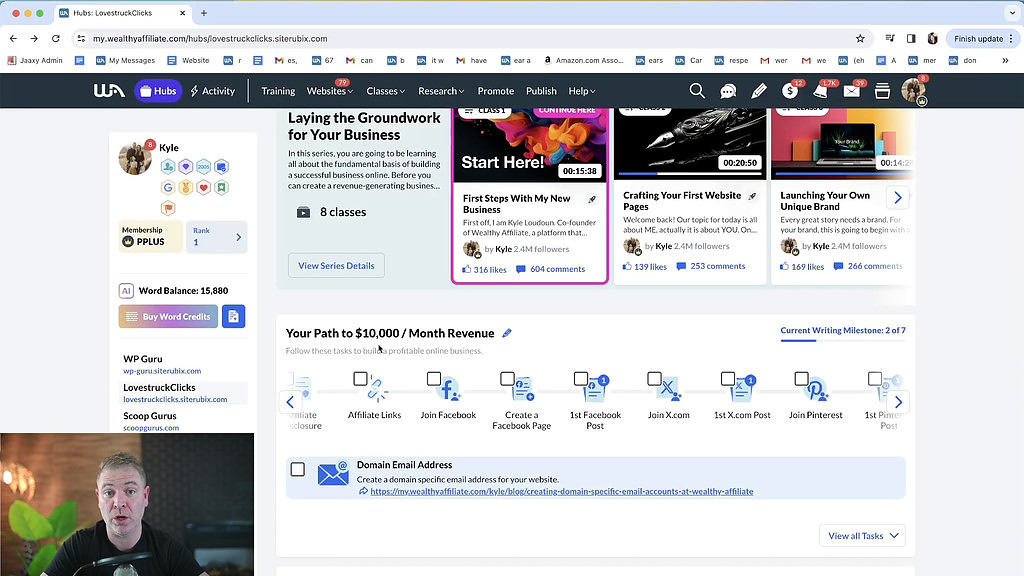Open the search icon in the top navigation
This screenshot has height=576, width=1024.
coord(697,90)
